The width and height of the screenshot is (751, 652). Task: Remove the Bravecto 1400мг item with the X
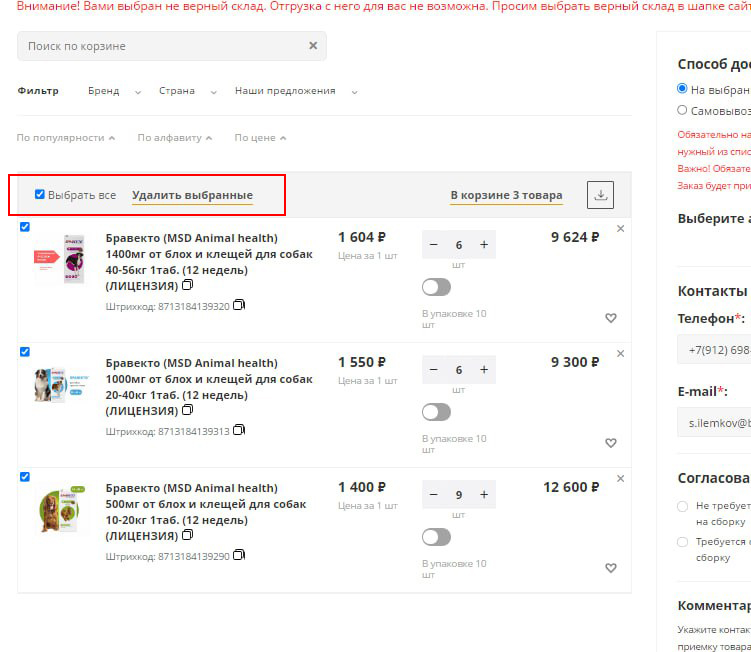click(620, 229)
